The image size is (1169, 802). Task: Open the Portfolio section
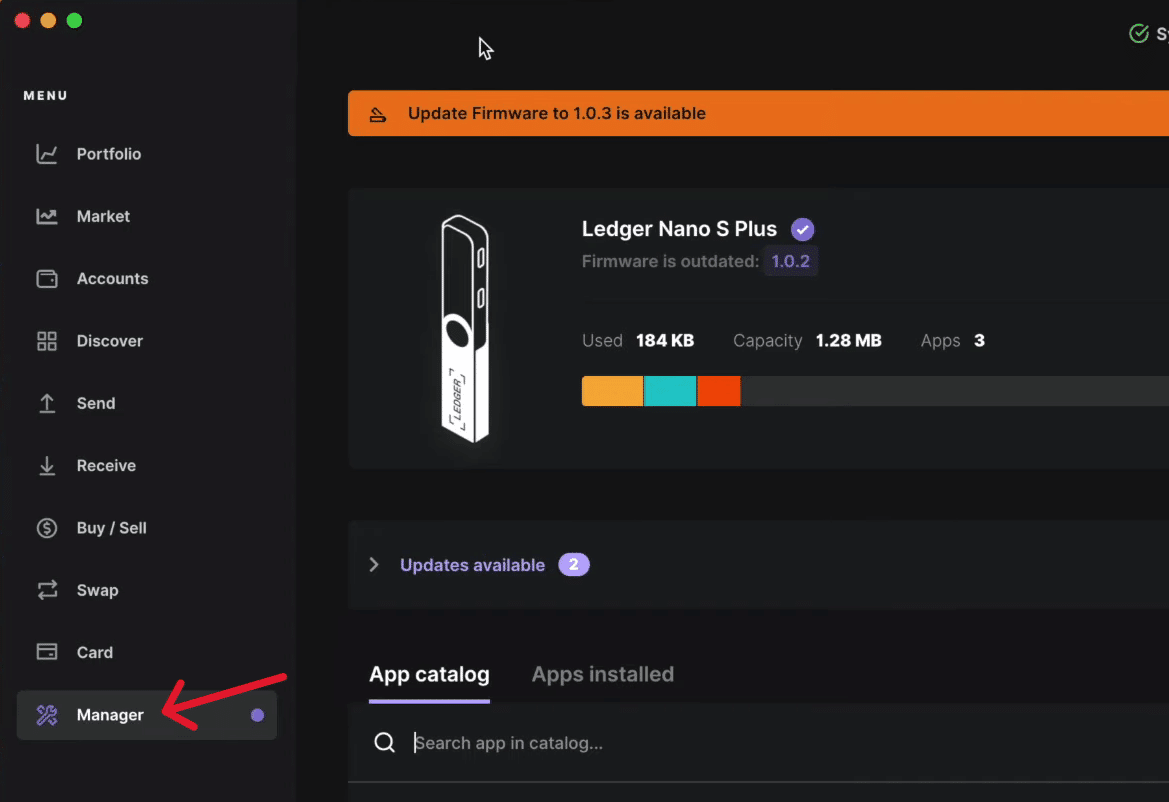tap(110, 154)
